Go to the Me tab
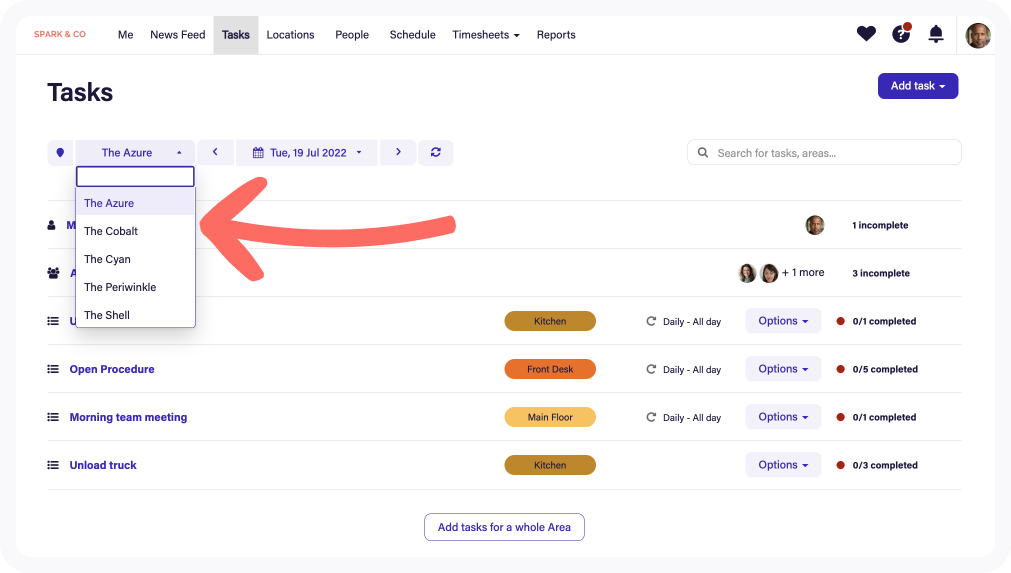 click(125, 35)
